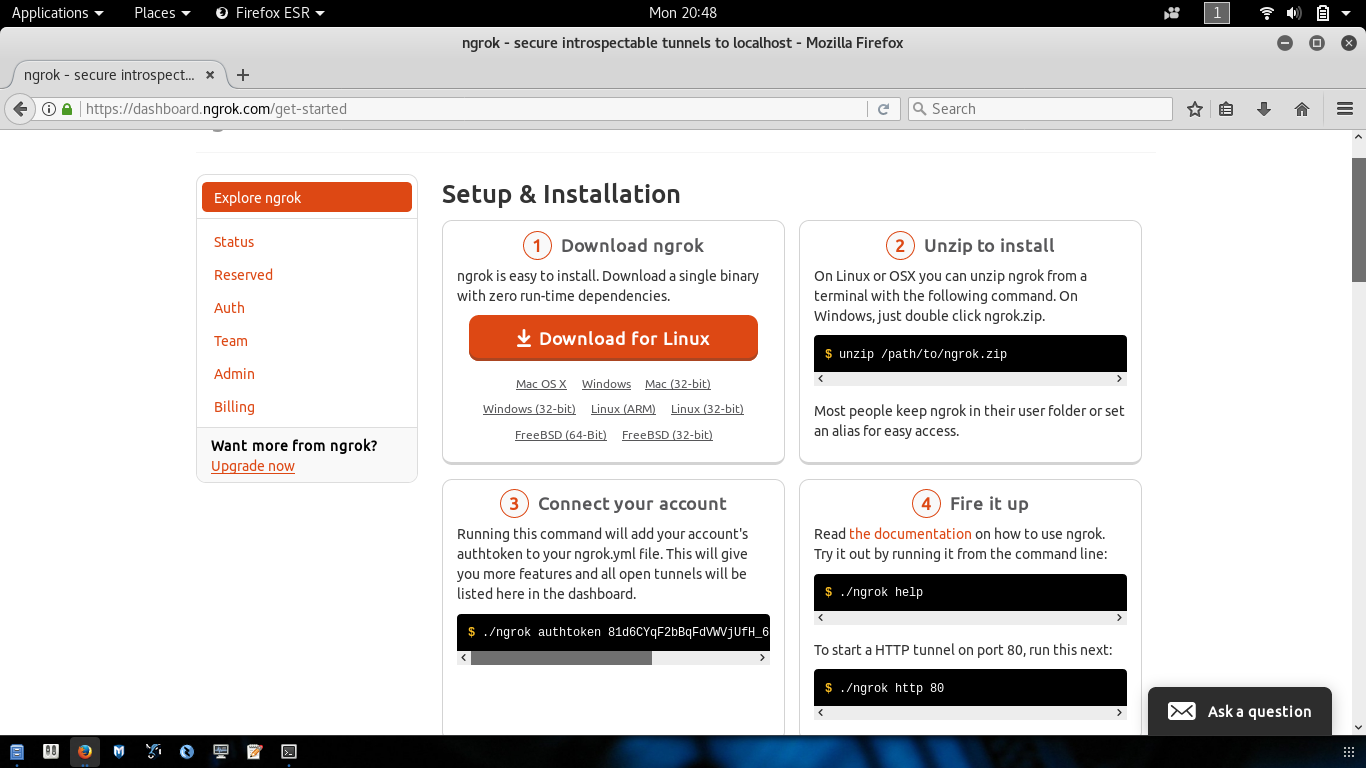Choose the Mac OS X download link
Viewport: 1366px width, 768px height.
pyautogui.click(x=541, y=384)
